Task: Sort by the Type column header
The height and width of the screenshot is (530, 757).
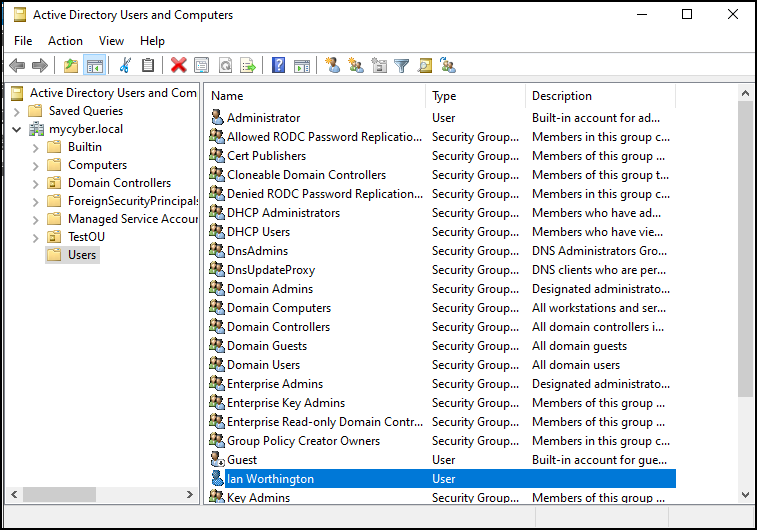Action: click(x=476, y=96)
